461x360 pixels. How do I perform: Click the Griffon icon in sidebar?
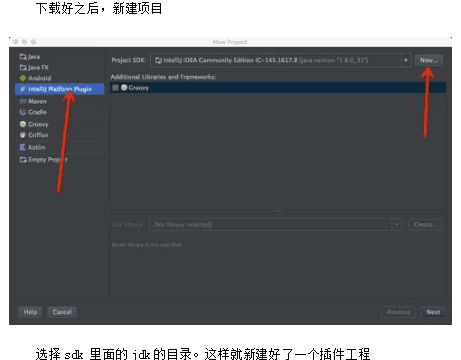[23, 135]
